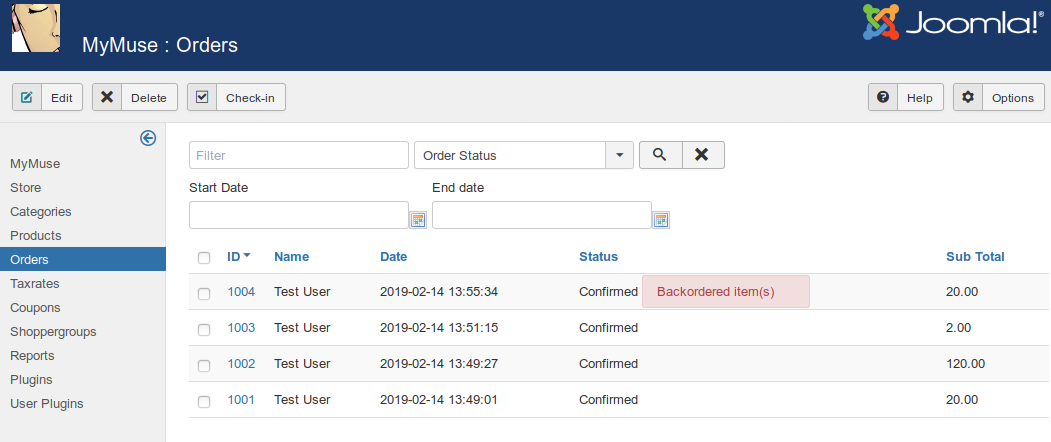Click the Joomla logo

coord(952,21)
